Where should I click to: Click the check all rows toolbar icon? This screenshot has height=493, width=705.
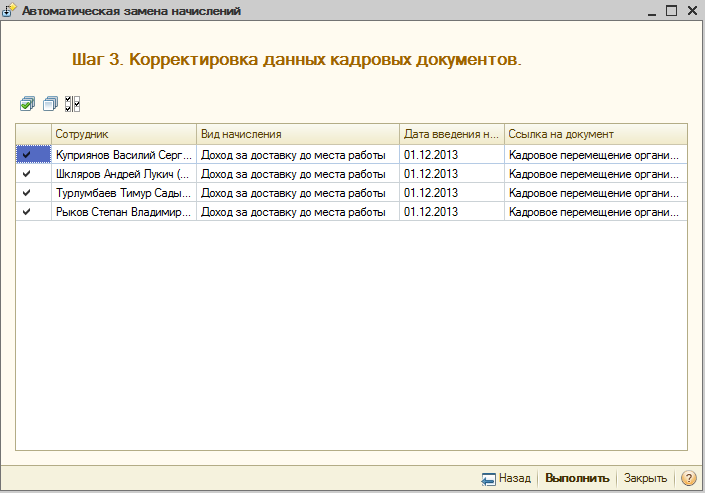point(27,103)
